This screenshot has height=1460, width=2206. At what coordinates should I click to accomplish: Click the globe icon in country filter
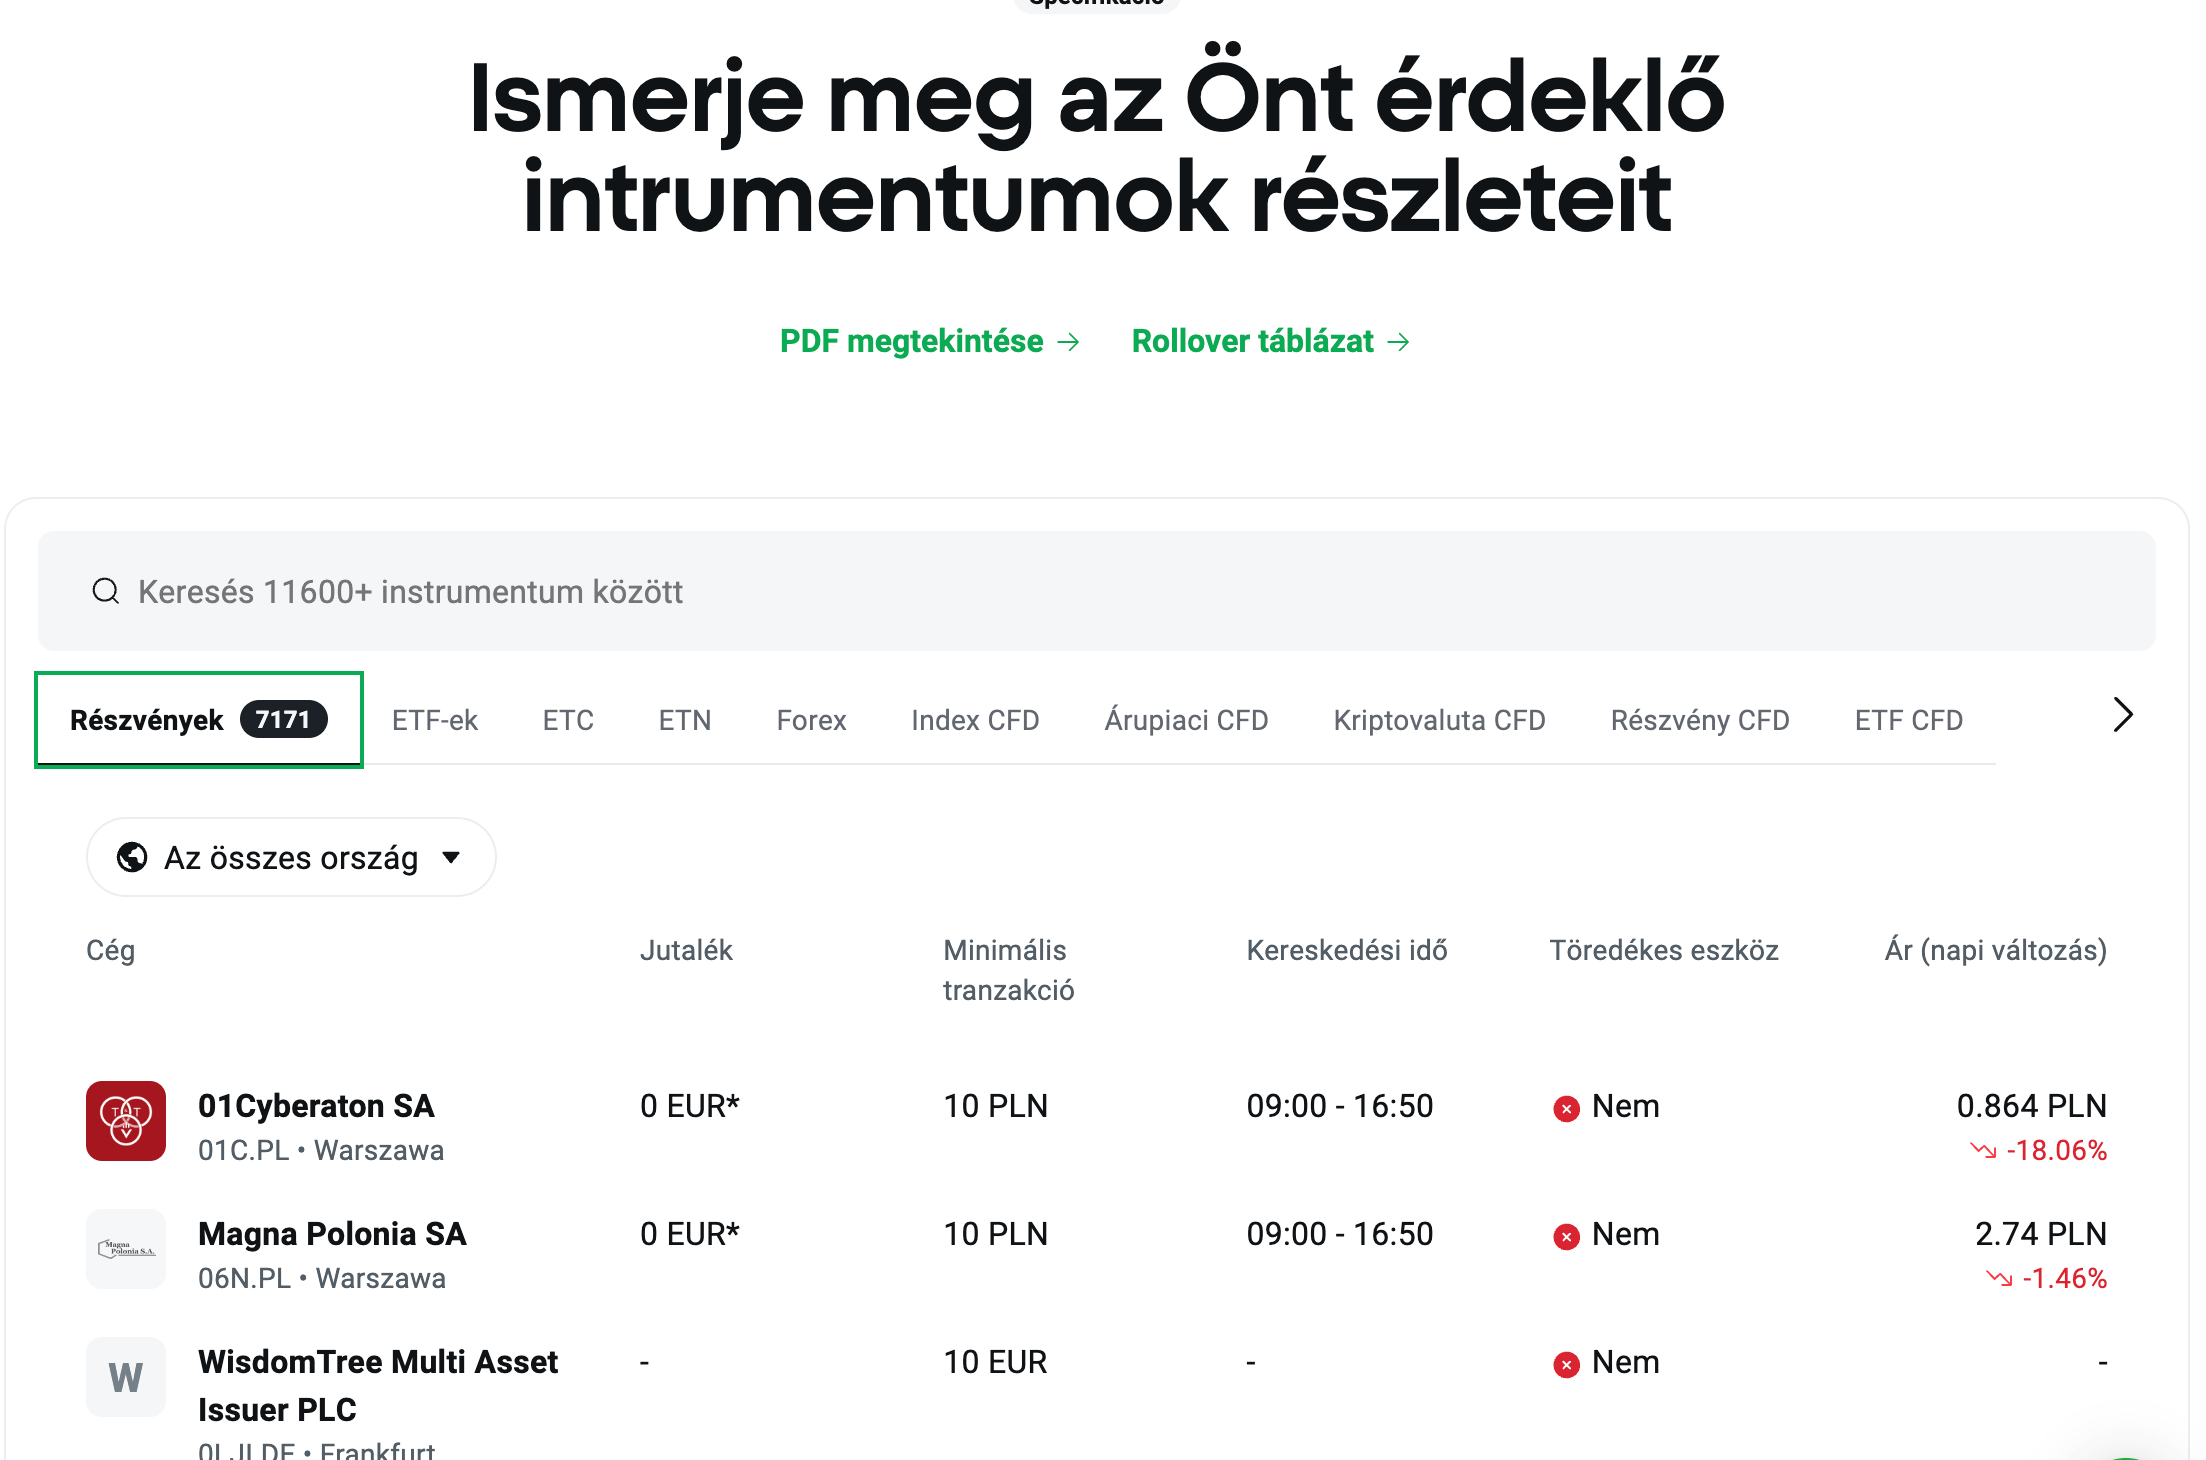(x=132, y=857)
